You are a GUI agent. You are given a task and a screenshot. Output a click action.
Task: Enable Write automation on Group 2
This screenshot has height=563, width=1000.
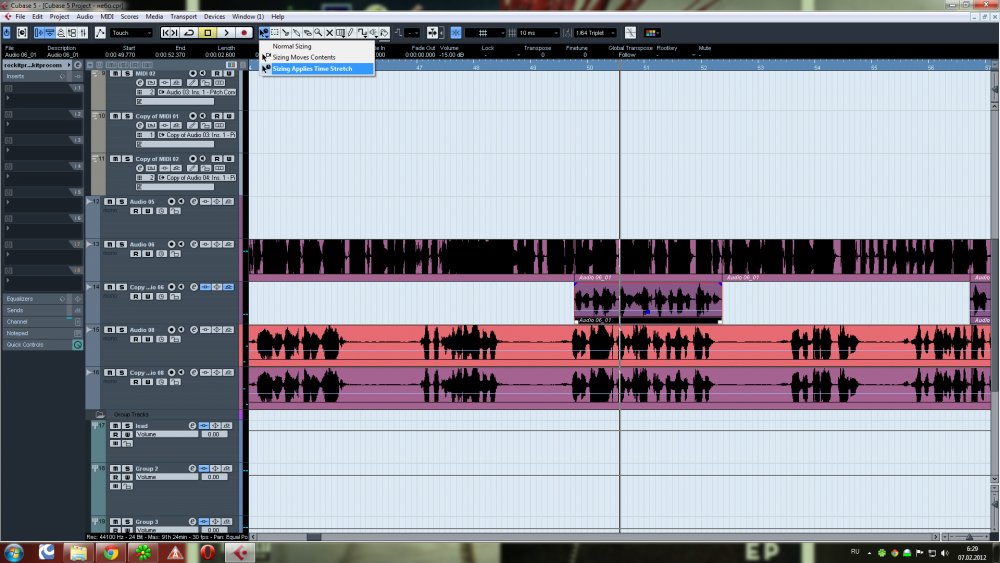click(127, 477)
